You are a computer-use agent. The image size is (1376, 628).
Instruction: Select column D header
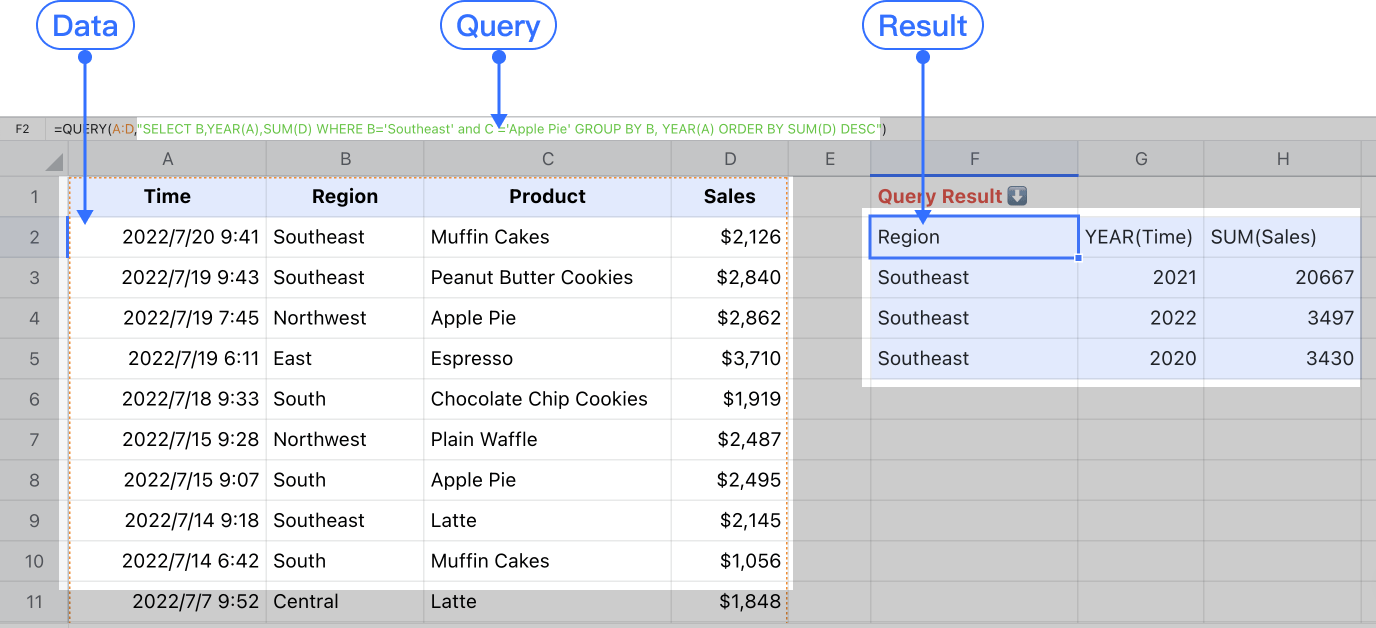(730, 159)
